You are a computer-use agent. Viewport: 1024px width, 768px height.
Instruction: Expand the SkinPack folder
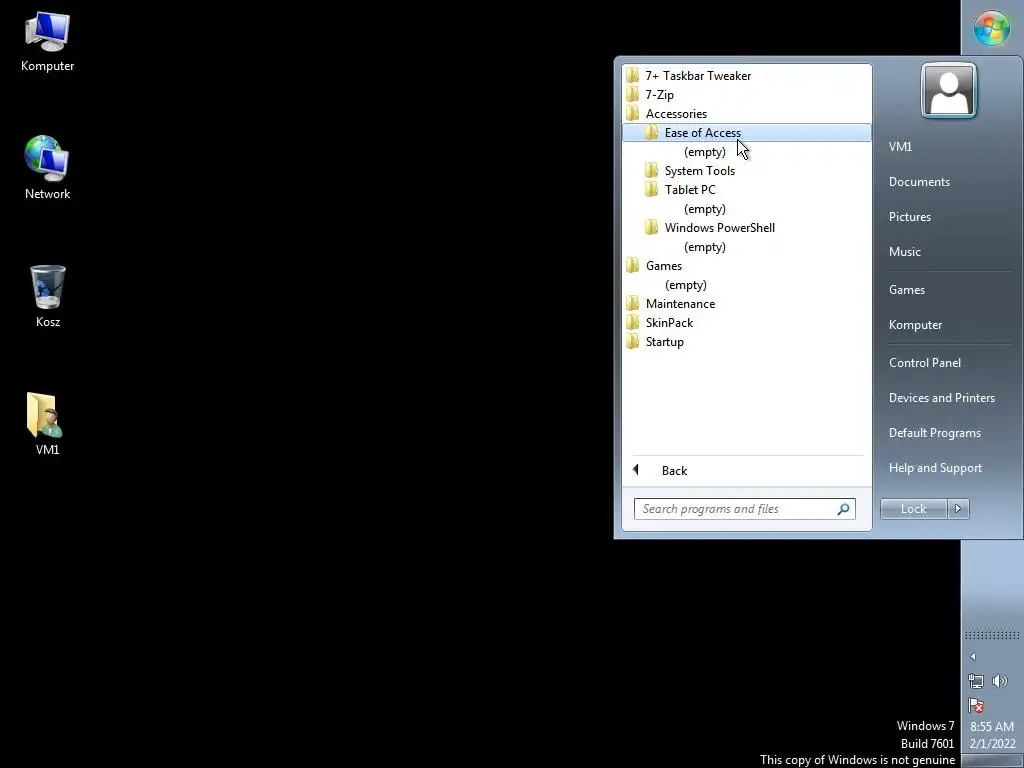pos(746,323)
